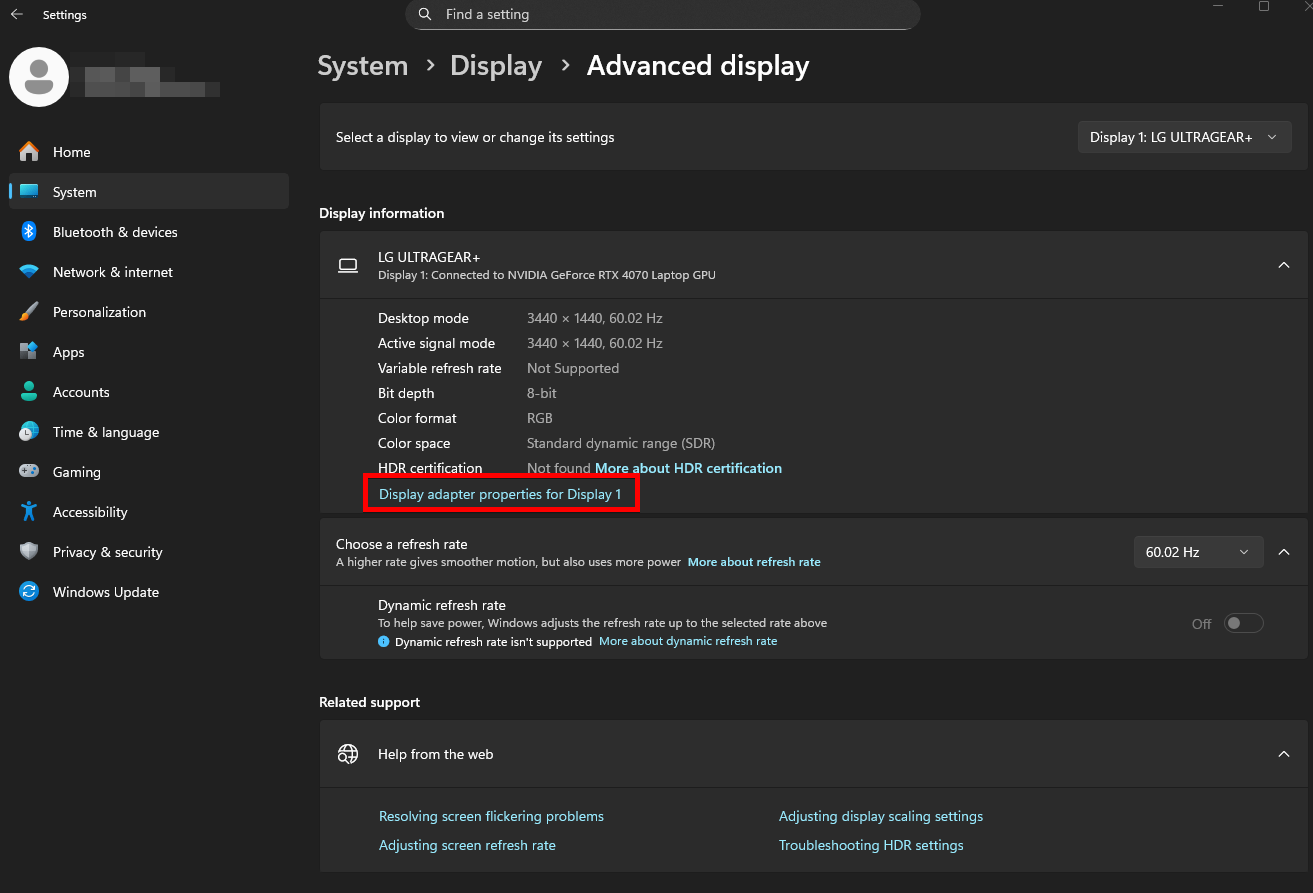Image resolution: width=1313 pixels, height=893 pixels.
Task: Open Privacy & security settings
Action: tap(107, 551)
